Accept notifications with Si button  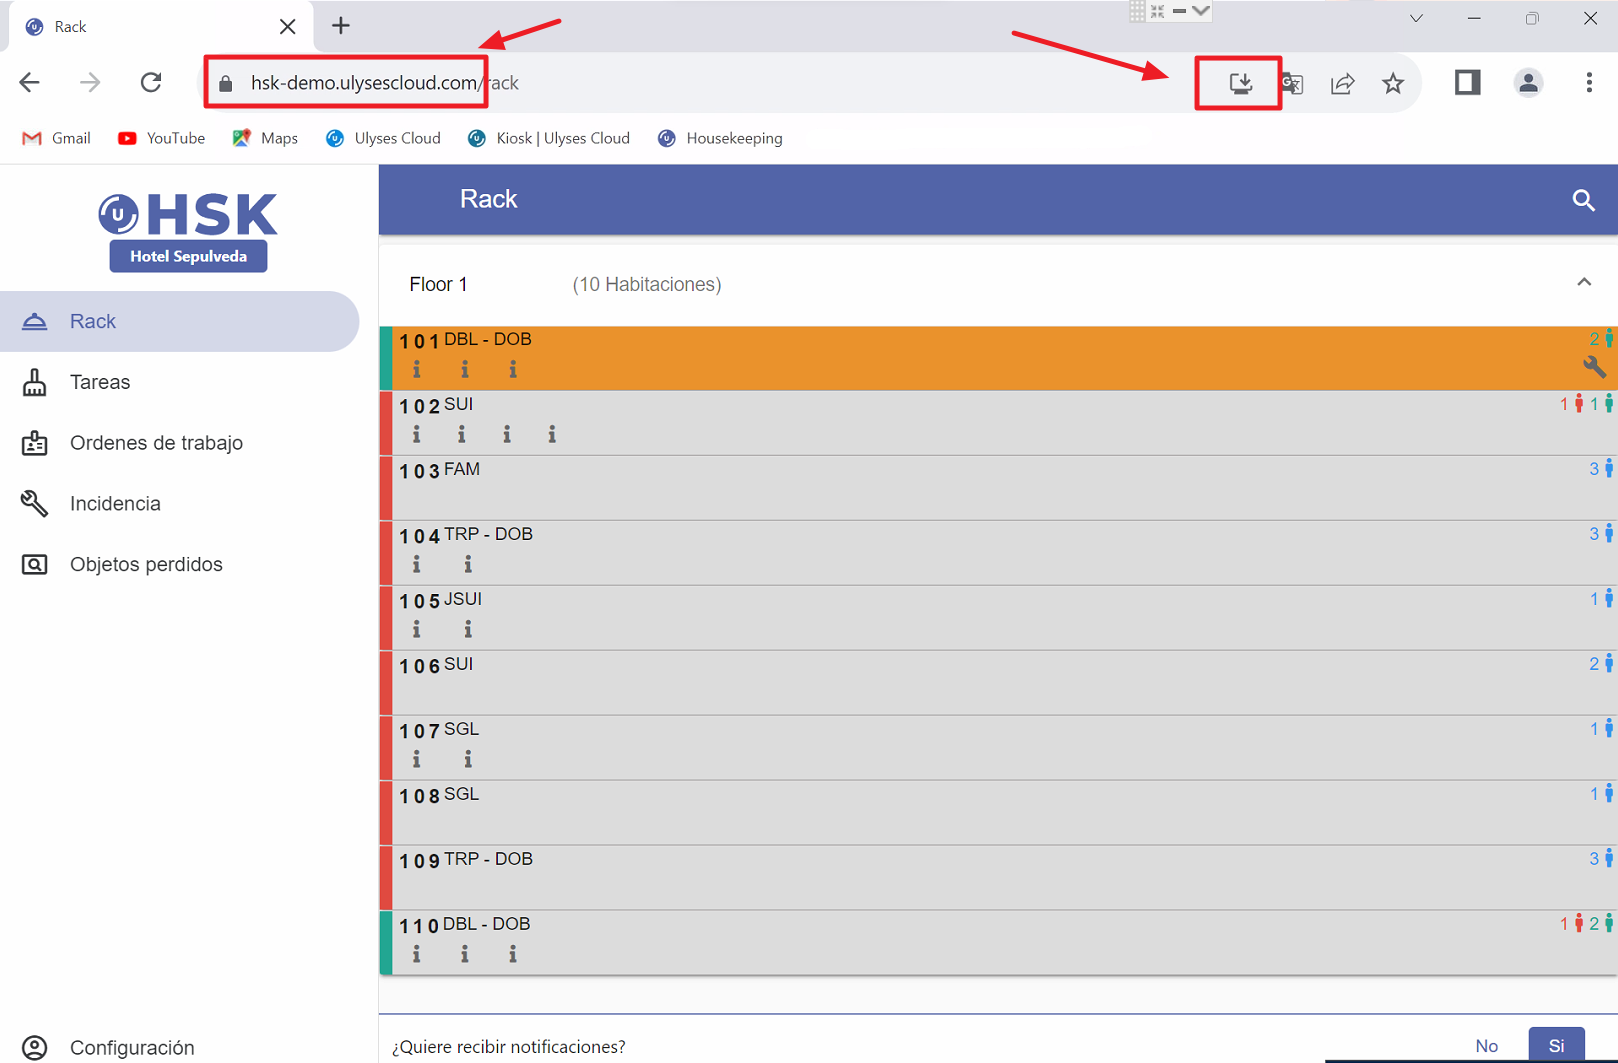tap(1556, 1045)
